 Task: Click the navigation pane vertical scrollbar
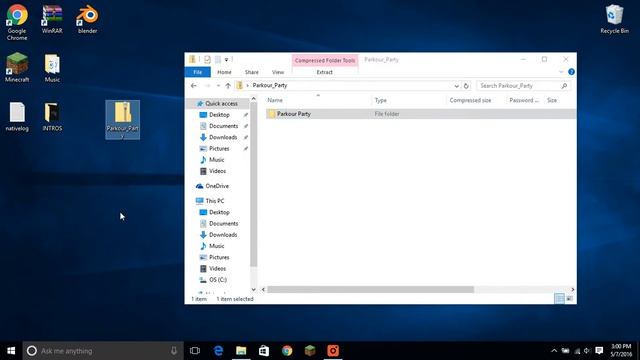253,184
